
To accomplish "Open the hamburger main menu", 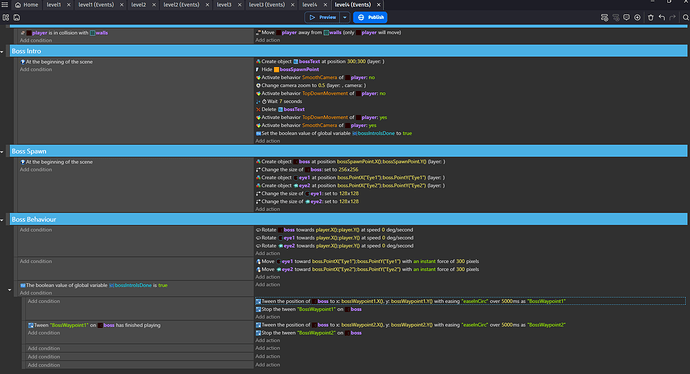I will (x=5, y=4).
